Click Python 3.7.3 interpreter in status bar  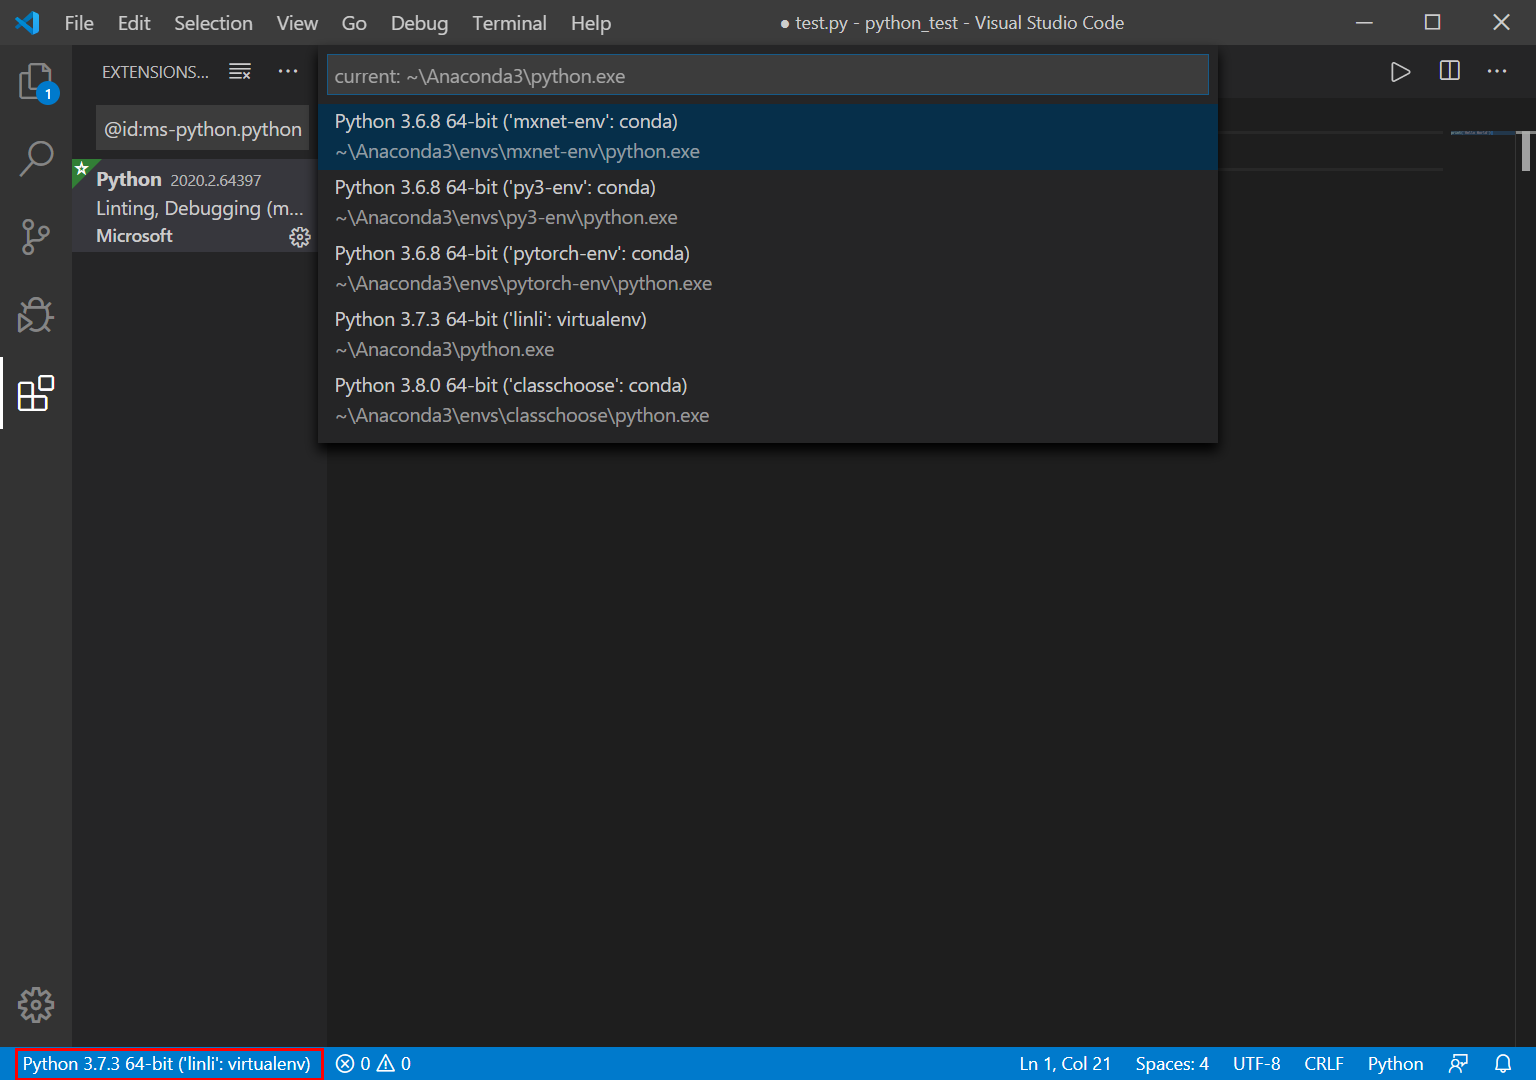[167, 1064]
